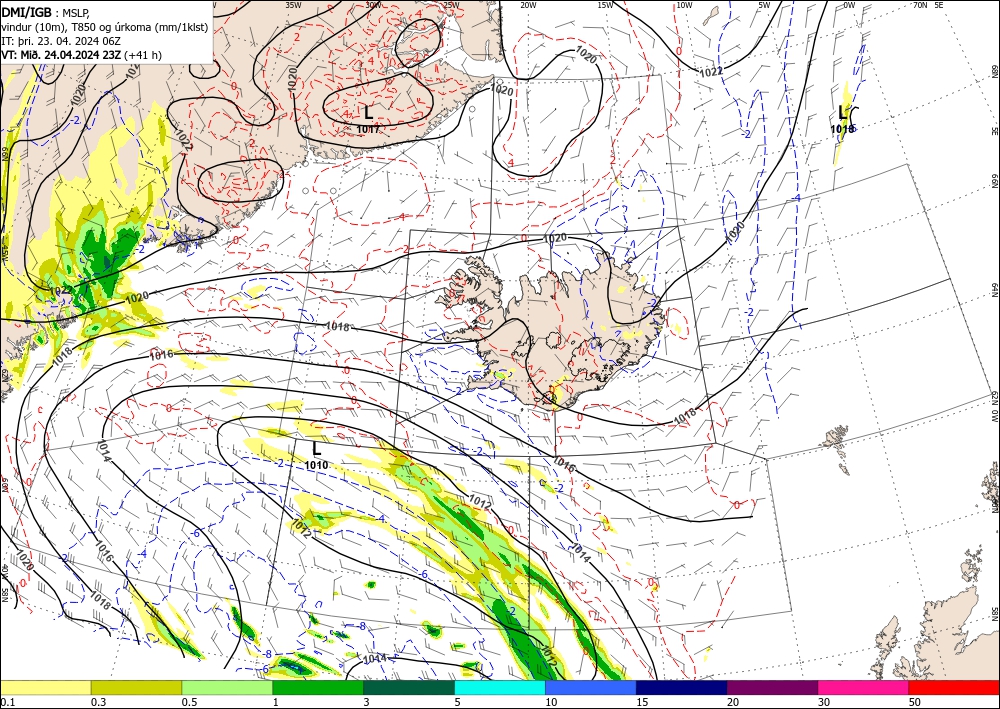Choose the navy 15–20 mm legend swatch
The width and height of the screenshot is (1000, 709).
[682, 687]
